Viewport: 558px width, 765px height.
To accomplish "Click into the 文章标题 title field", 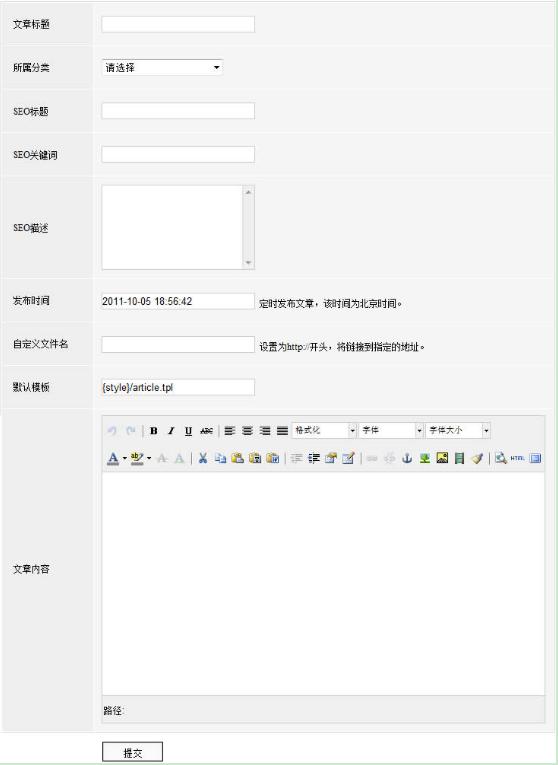I will (x=178, y=24).
